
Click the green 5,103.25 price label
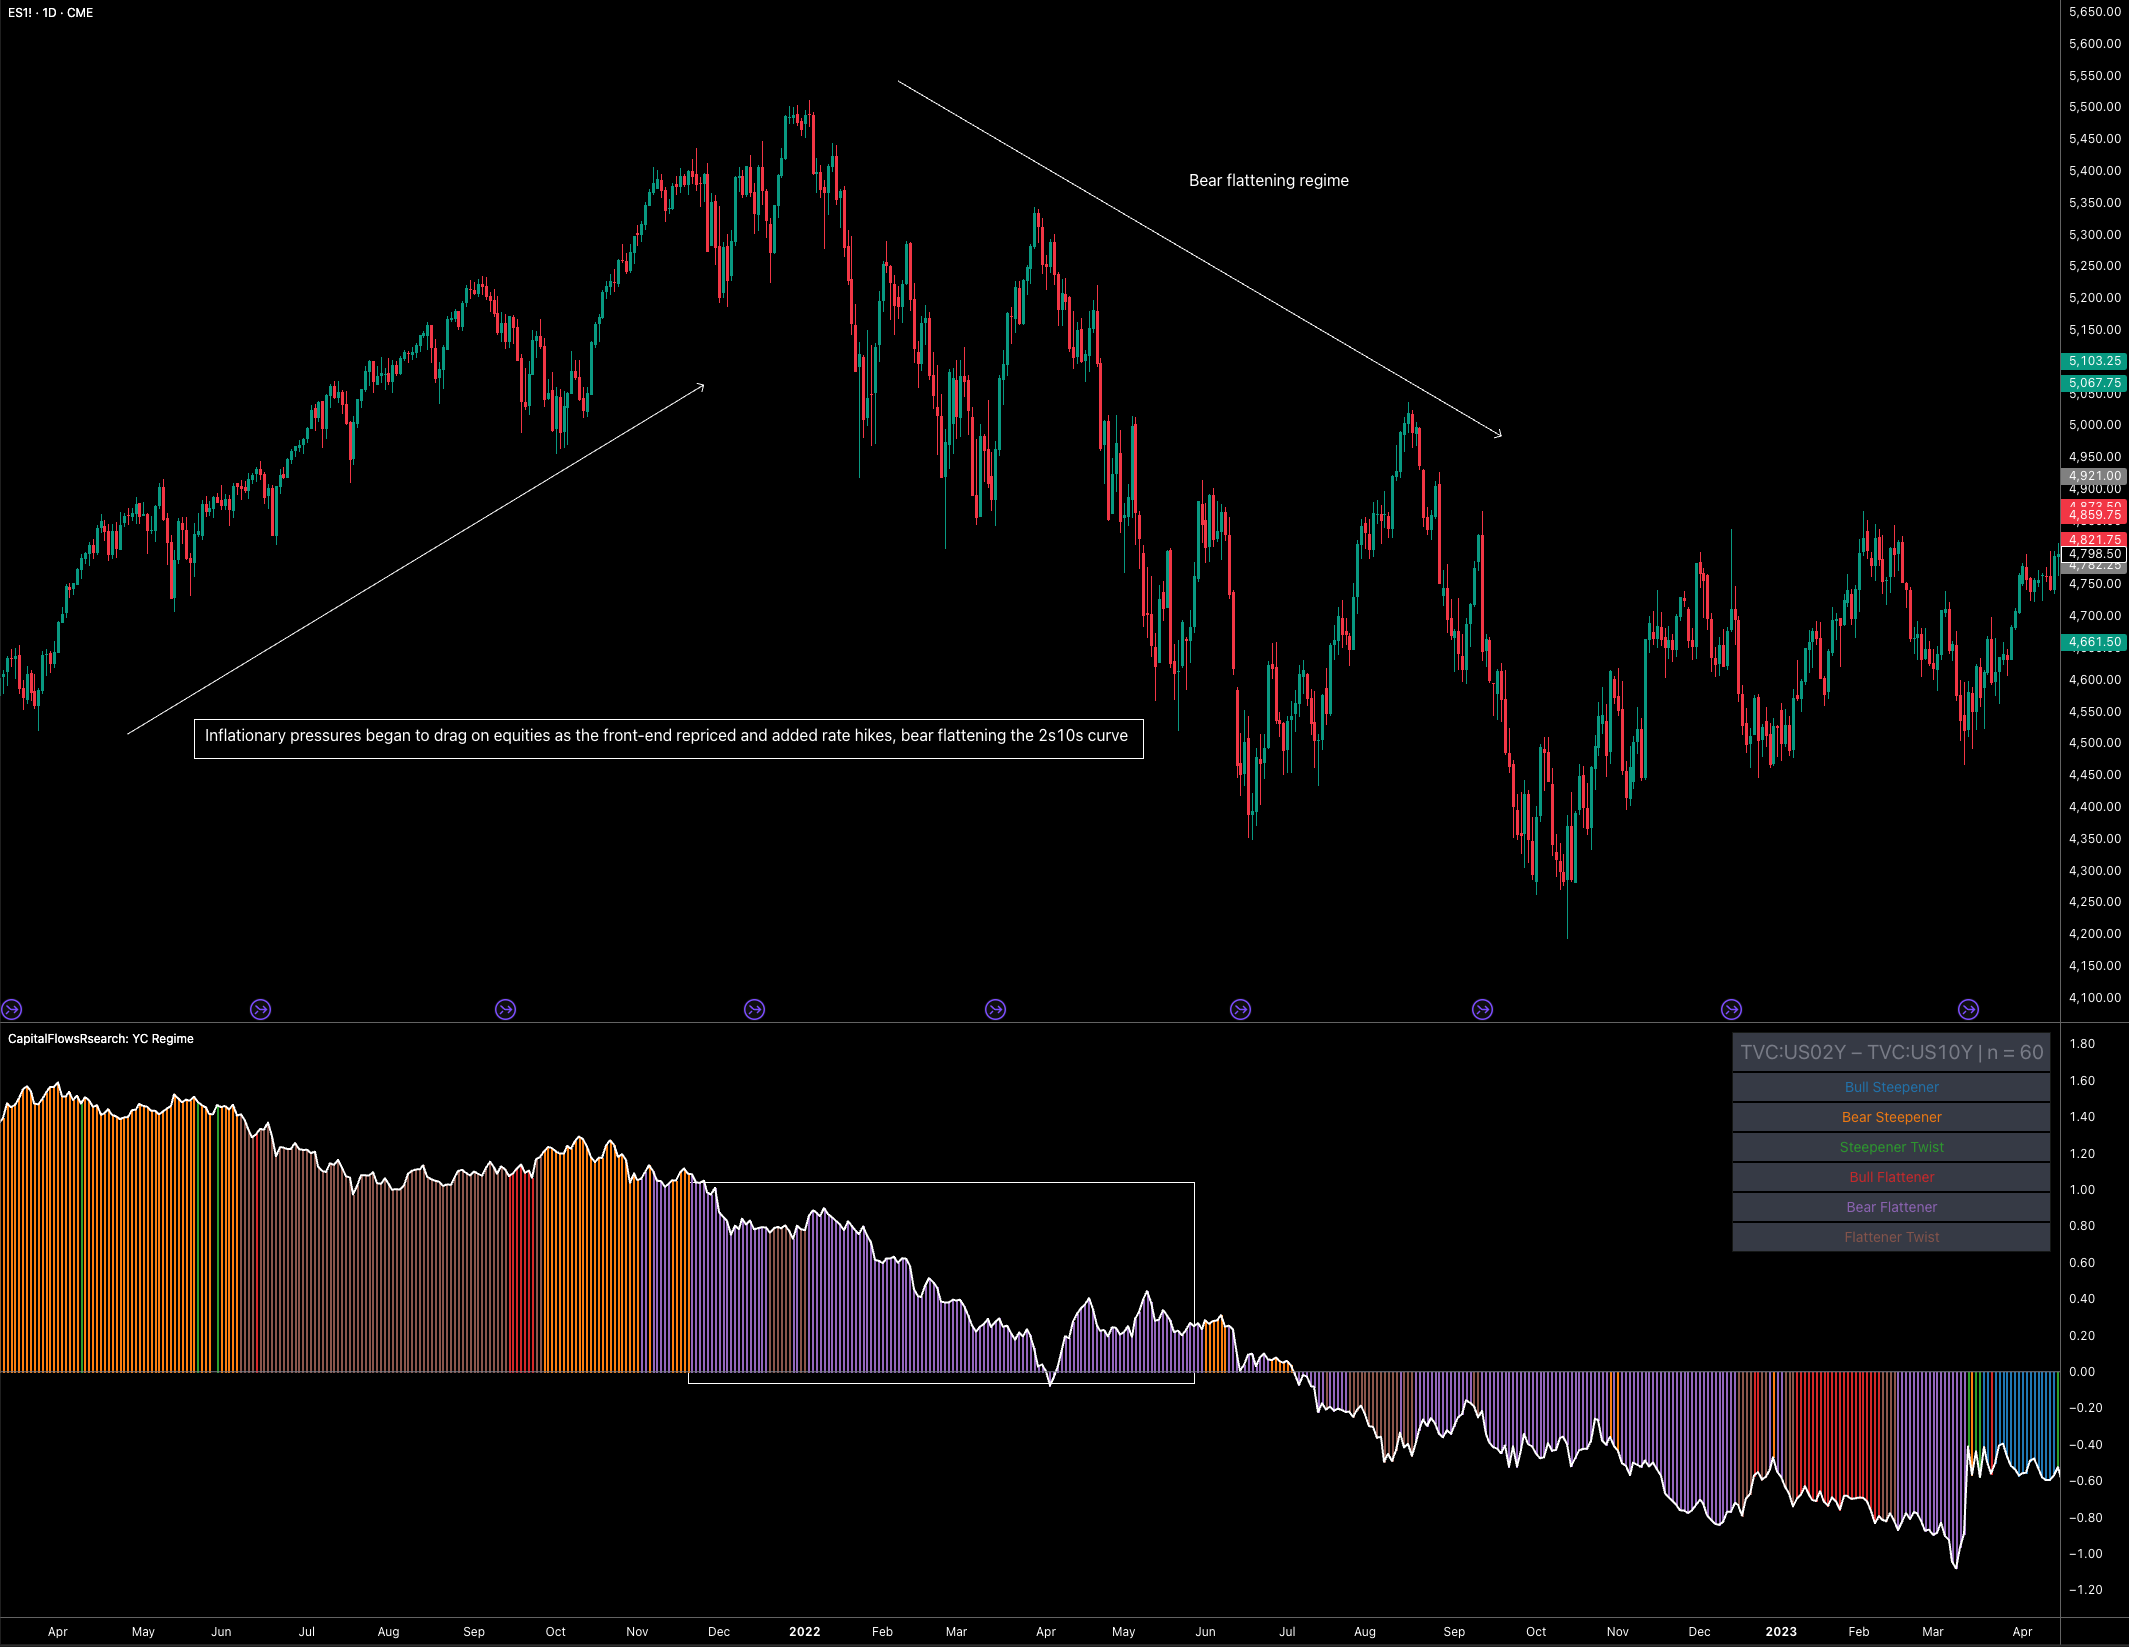2094,361
